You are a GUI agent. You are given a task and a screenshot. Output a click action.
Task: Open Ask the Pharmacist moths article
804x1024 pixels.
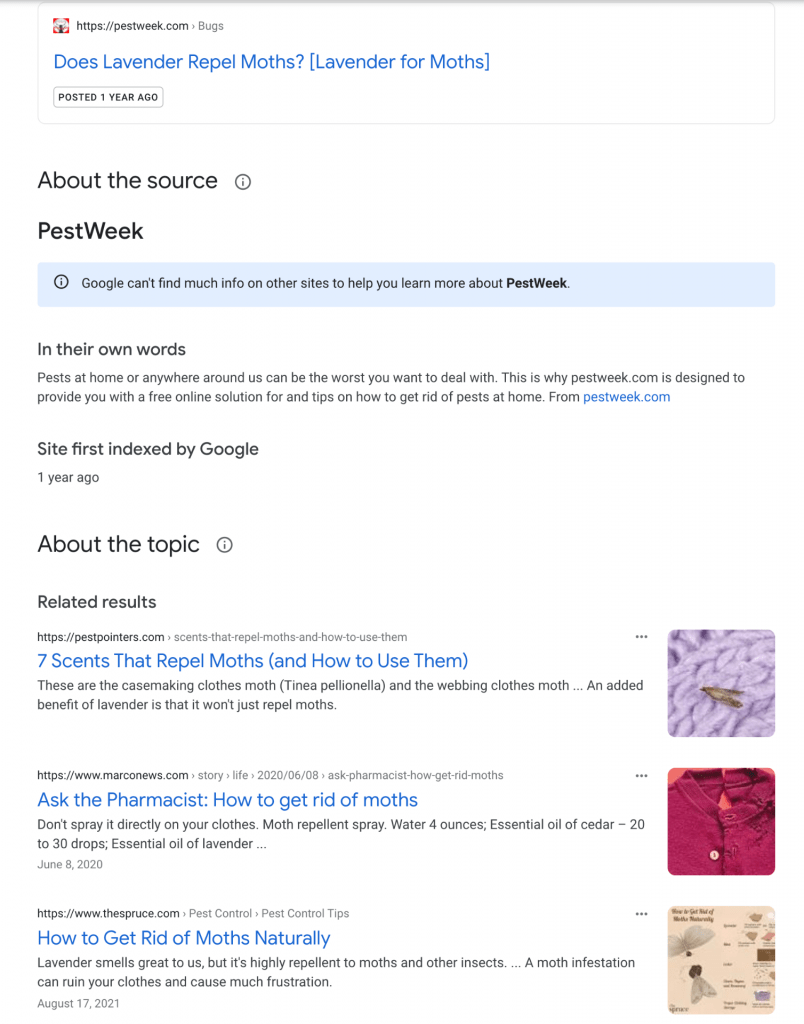227,800
